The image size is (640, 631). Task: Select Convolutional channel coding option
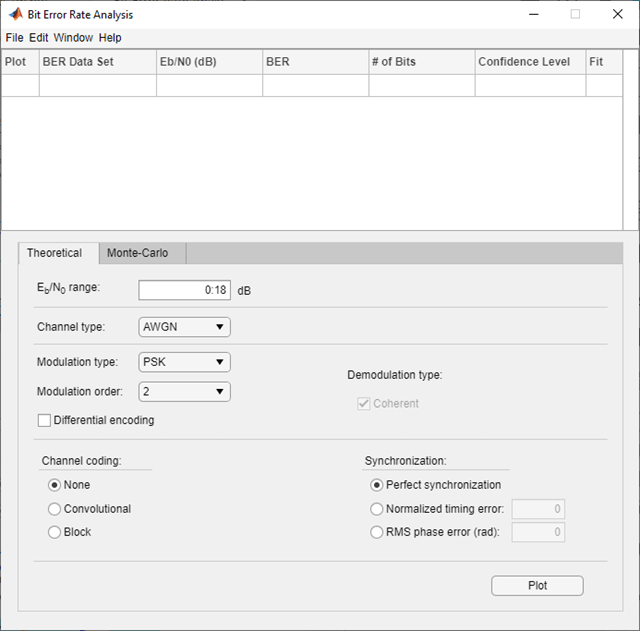point(54,509)
